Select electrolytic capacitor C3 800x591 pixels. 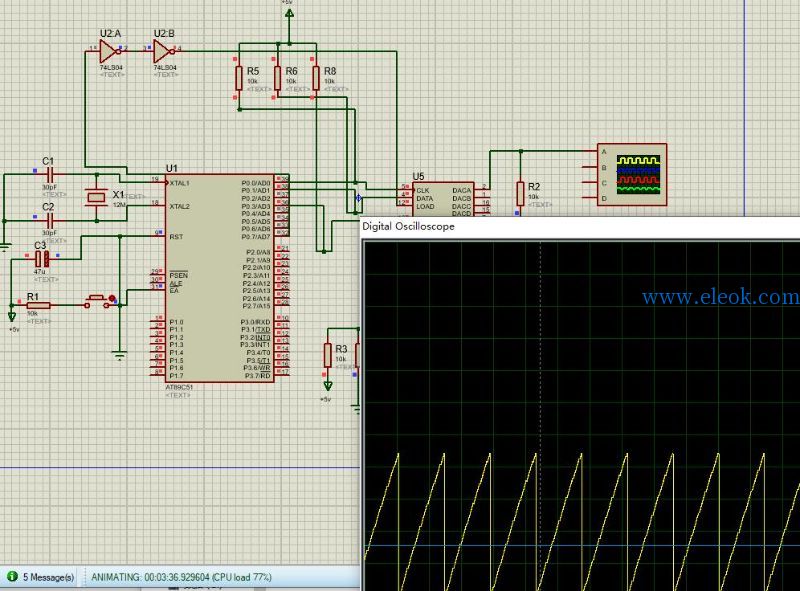42,259
